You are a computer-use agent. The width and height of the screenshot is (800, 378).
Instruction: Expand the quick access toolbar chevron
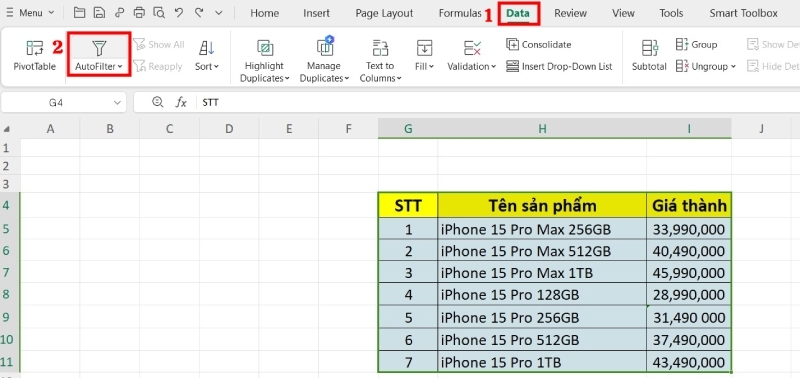219,13
